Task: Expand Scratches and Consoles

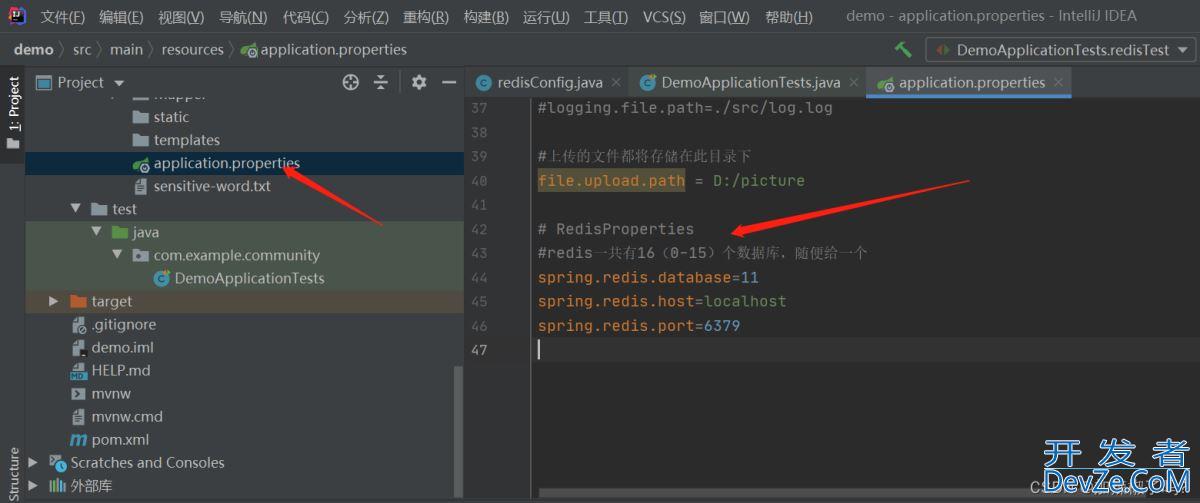Action: click(33, 462)
